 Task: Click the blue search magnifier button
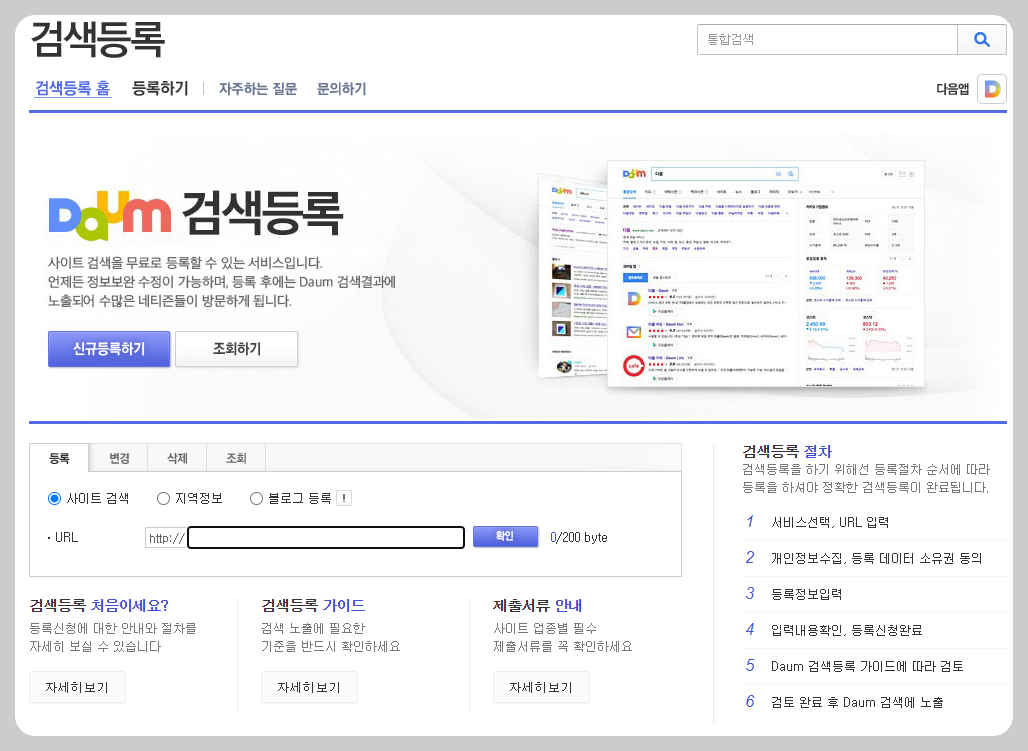click(x=981, y=39)
